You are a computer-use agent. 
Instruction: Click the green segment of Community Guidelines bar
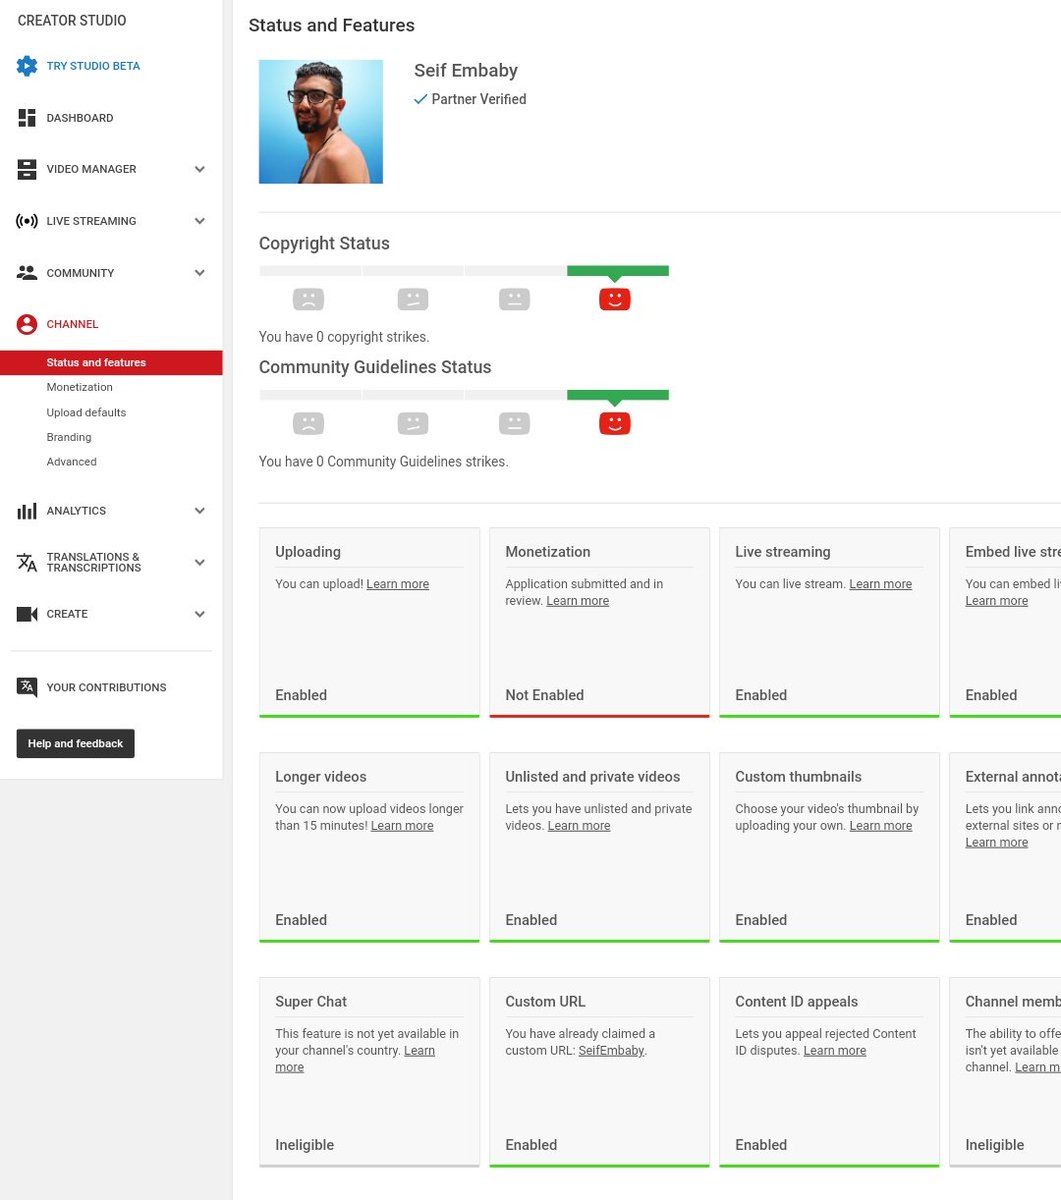pyautogui.click(x=617, y=396)
